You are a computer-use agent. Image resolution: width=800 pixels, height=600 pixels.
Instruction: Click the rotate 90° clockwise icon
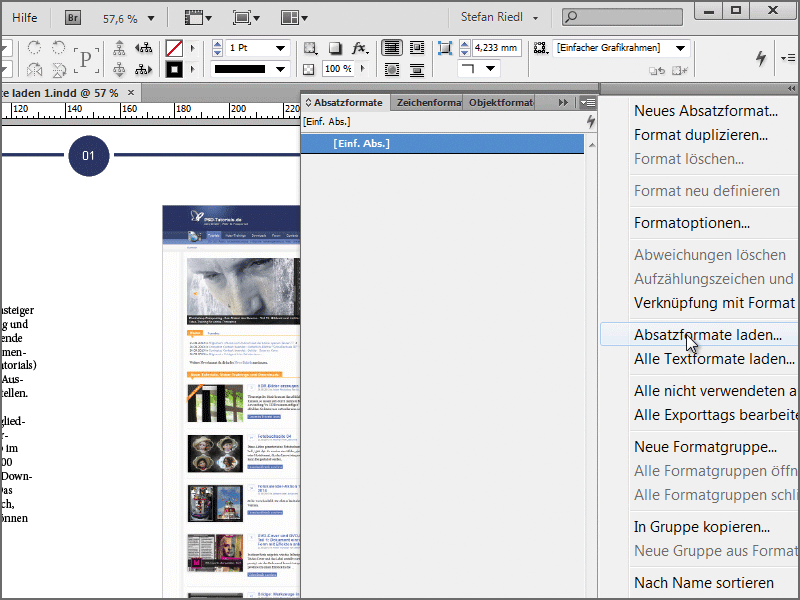tap(34, 48)
